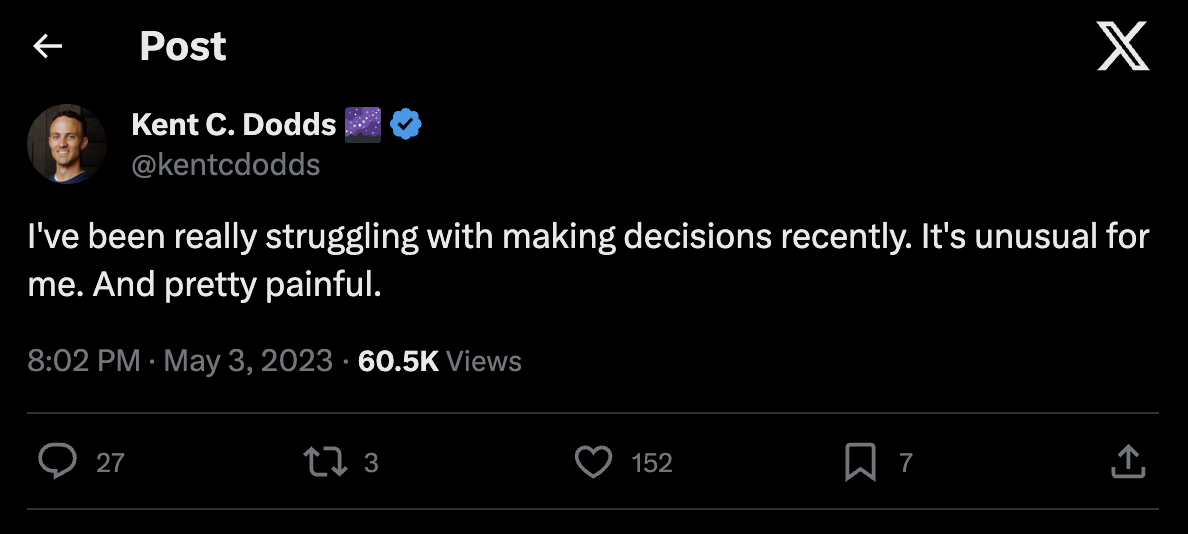The width and height of the screenshot is (1188, 534).
Task: Click the Kent C. Dodds display name
Action: (233, 125)
